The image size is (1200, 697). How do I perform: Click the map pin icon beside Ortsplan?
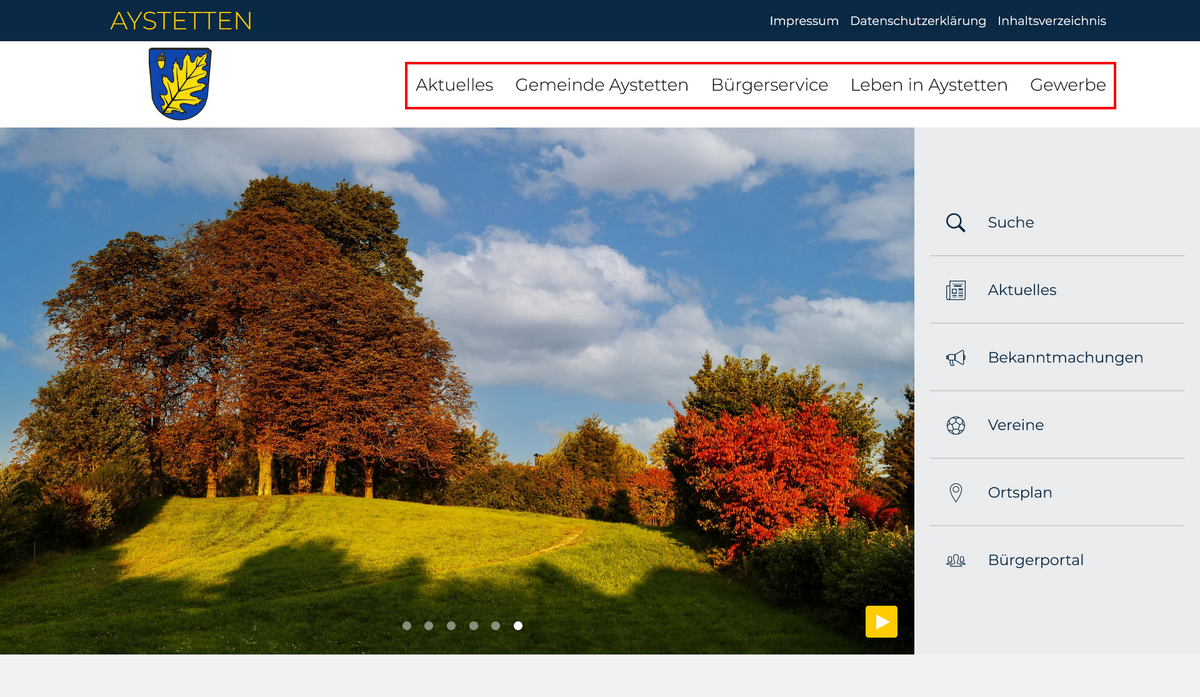(955, 492)
